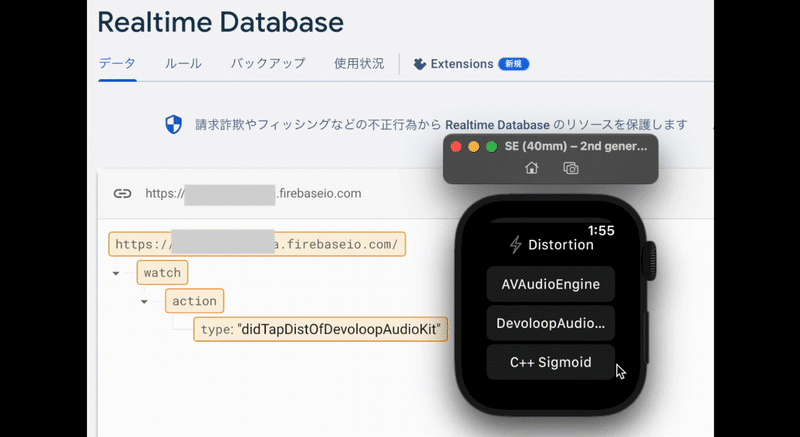Maximize the watch simulator window
The height and width of the screenshot is (437, 800).
[x=491, y=147]
